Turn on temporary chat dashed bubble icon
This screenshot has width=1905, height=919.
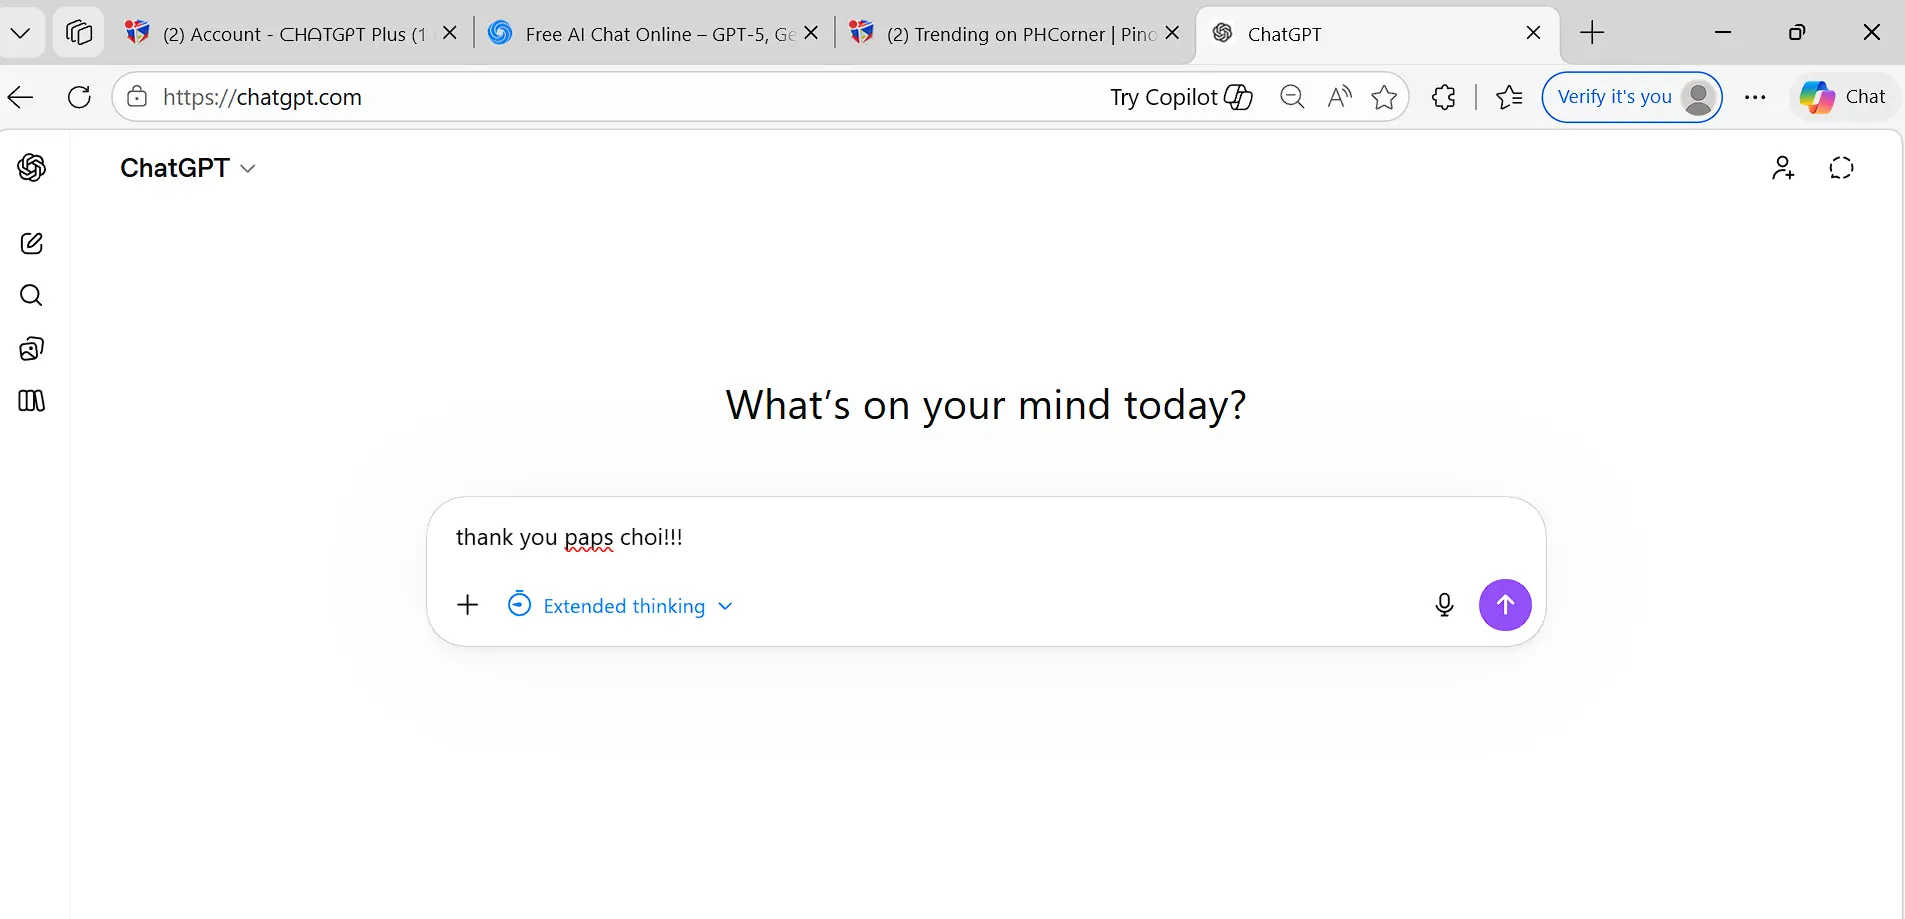pyautogui.click(x=1841, y=168)
